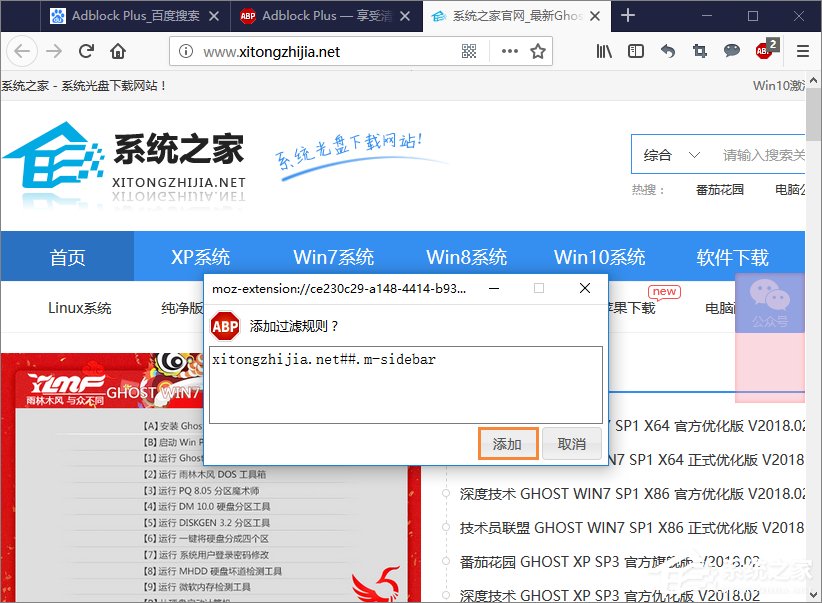
Task: Open the new tab plus button
Action: (x=626, y=16)
